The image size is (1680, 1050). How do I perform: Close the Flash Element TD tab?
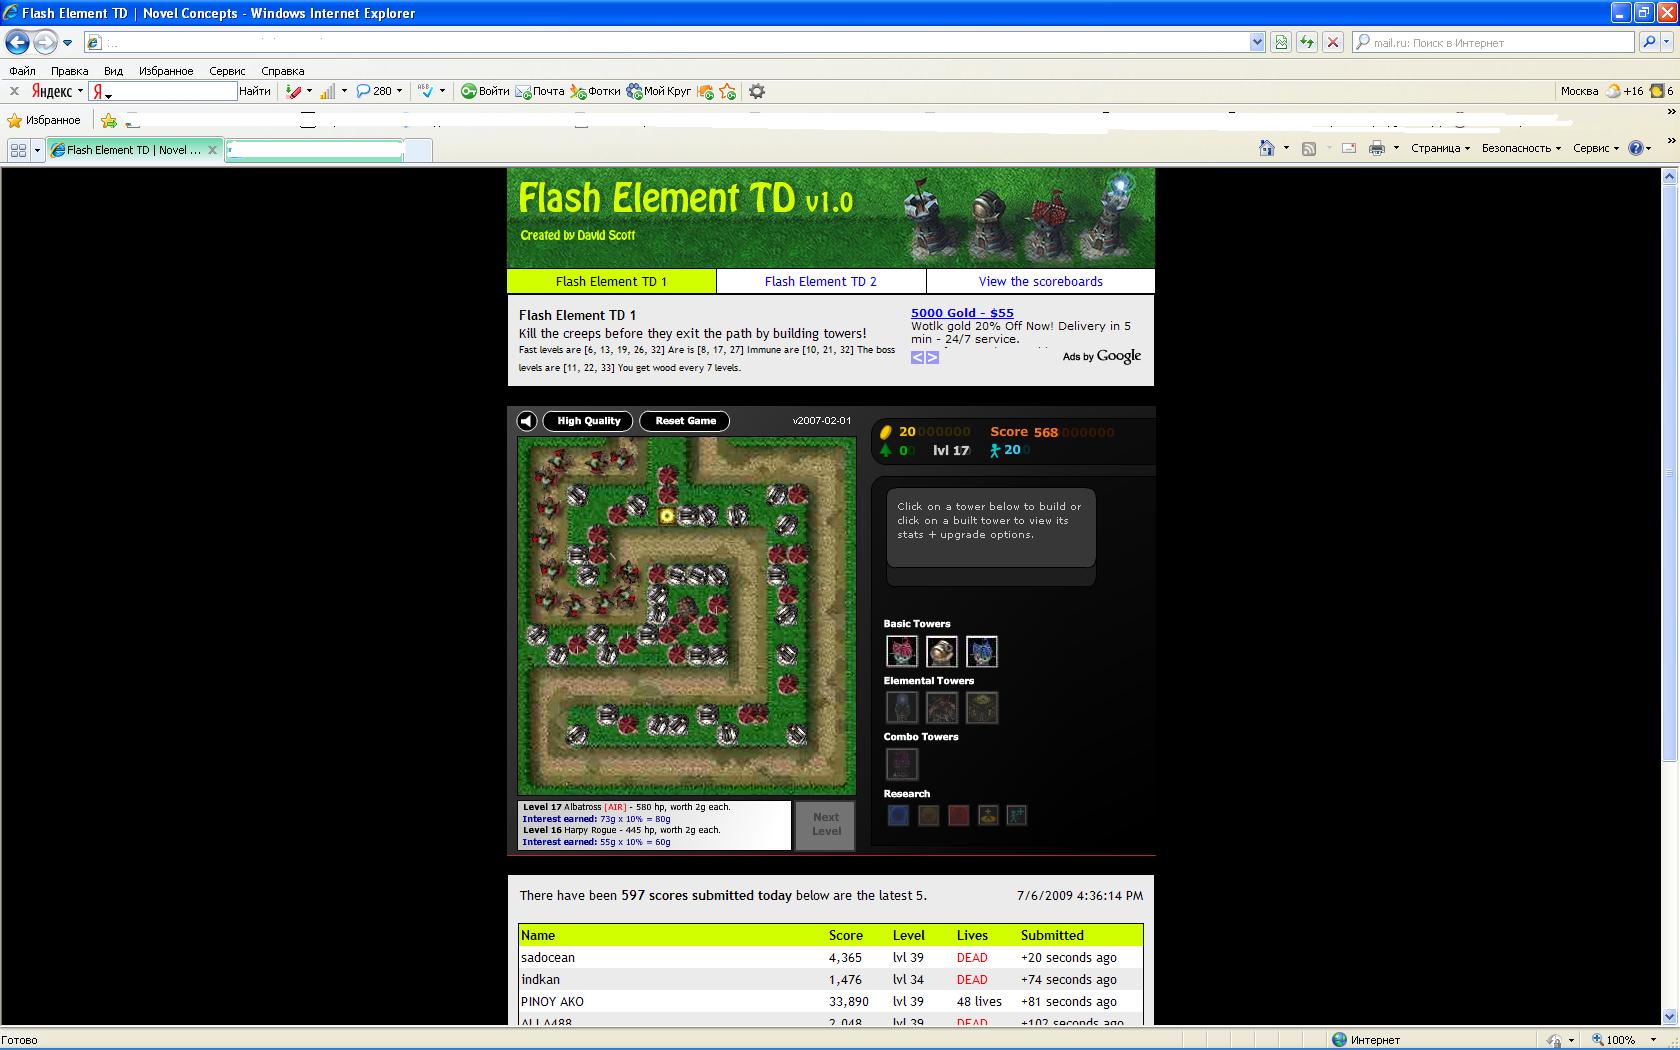pos(212,150)
